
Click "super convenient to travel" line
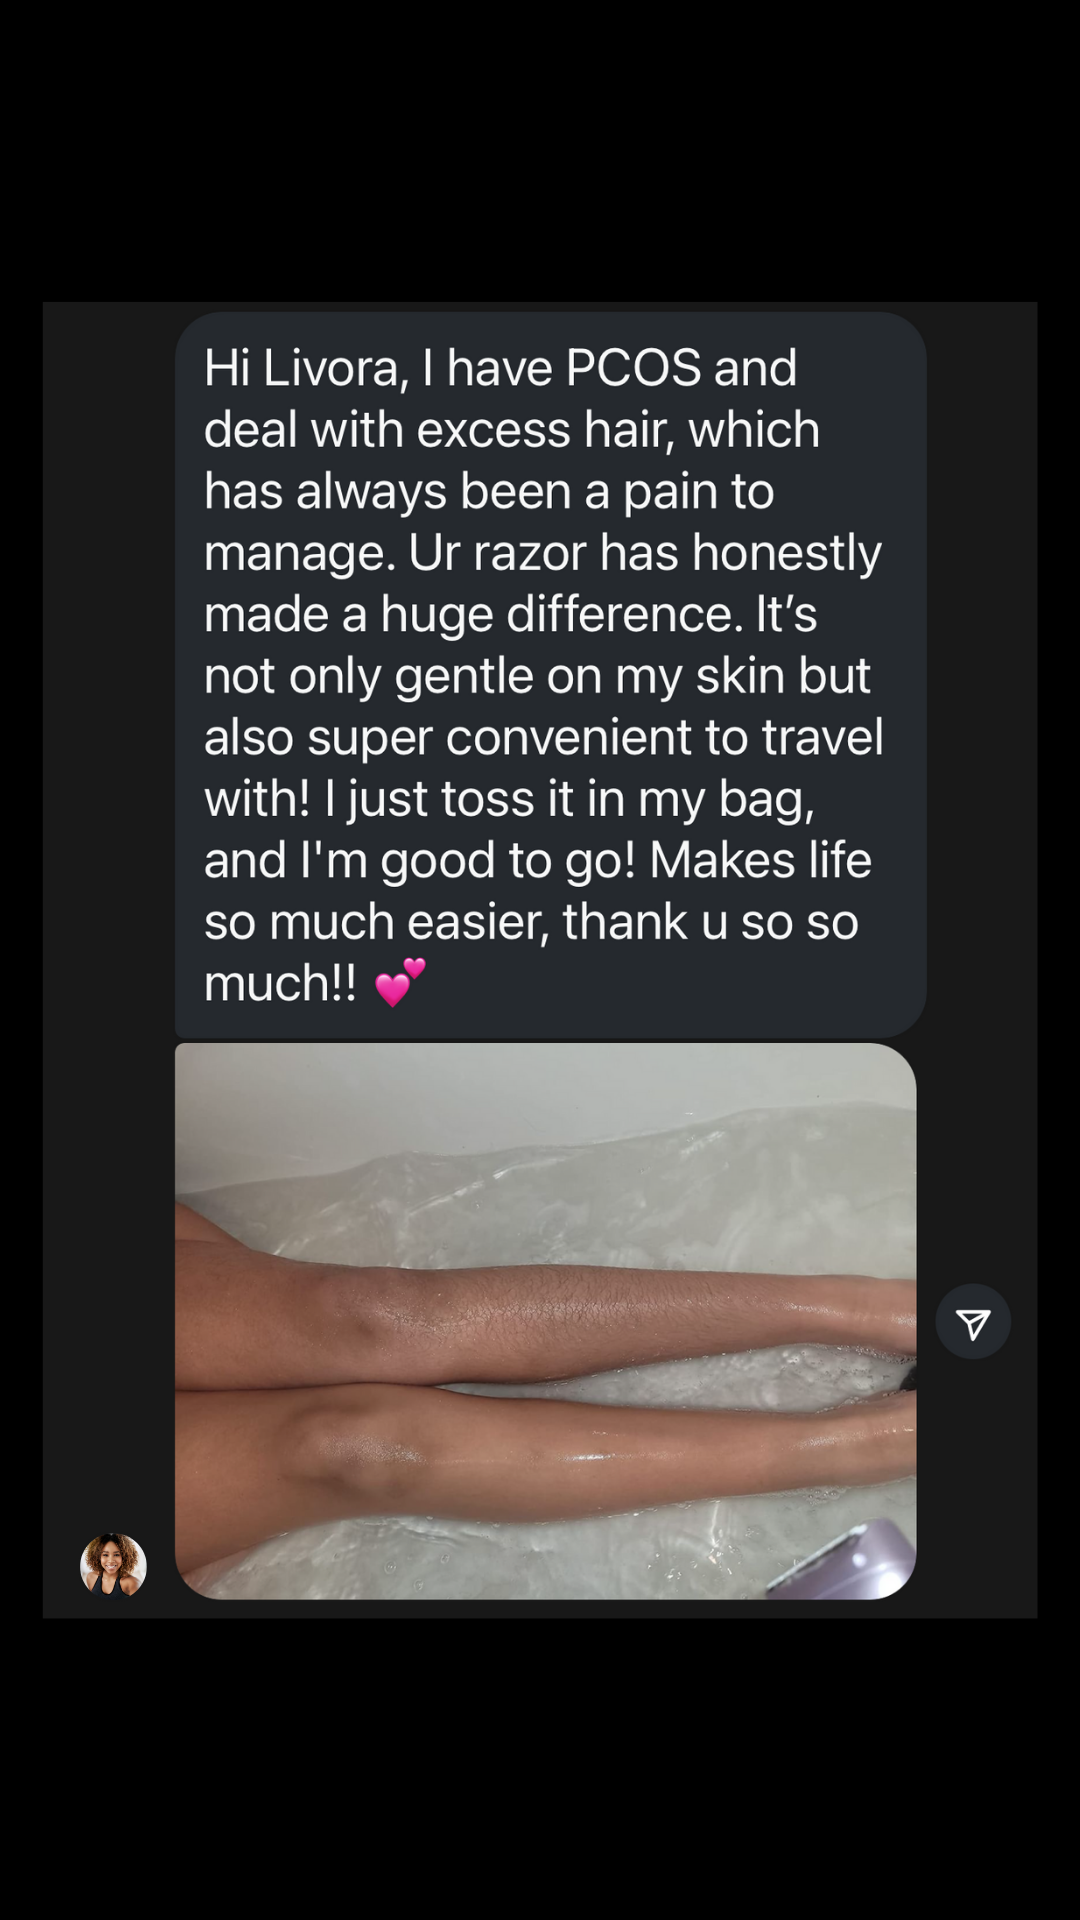click(595, 737)
